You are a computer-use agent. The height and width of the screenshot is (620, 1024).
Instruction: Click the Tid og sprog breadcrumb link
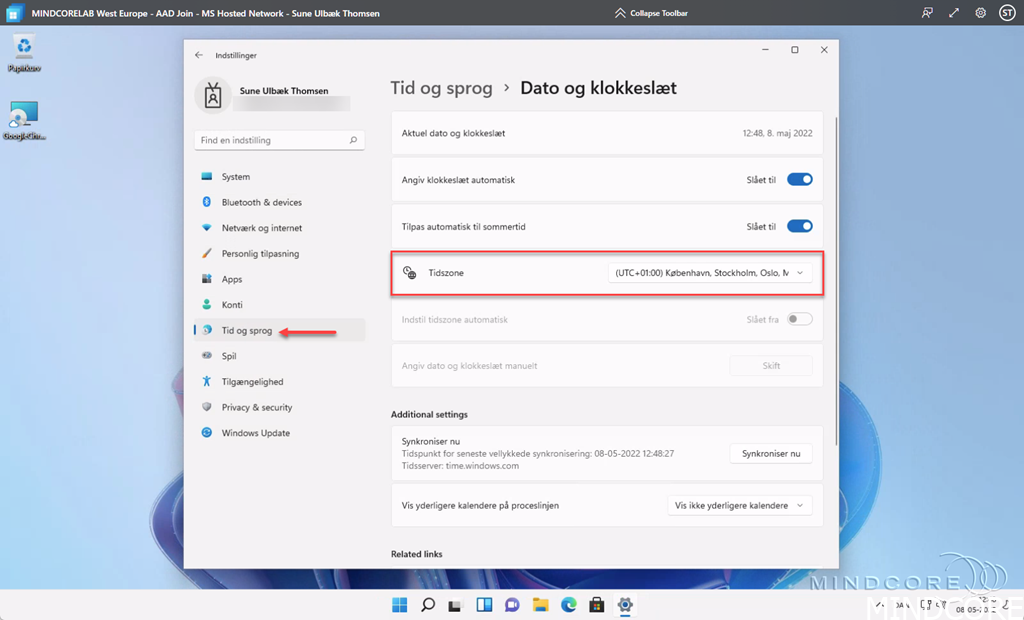pyautogui.click(x=441, y=88)
